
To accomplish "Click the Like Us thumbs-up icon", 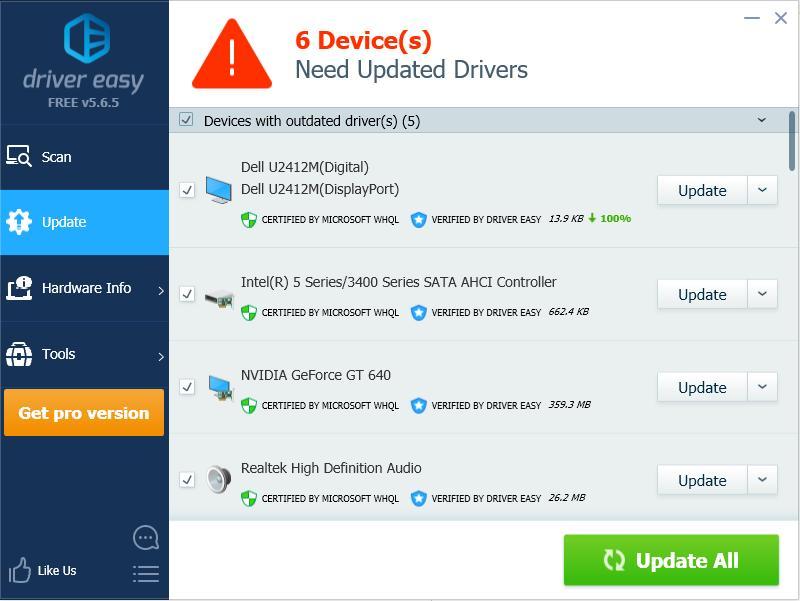I will (x=20, y=570).
